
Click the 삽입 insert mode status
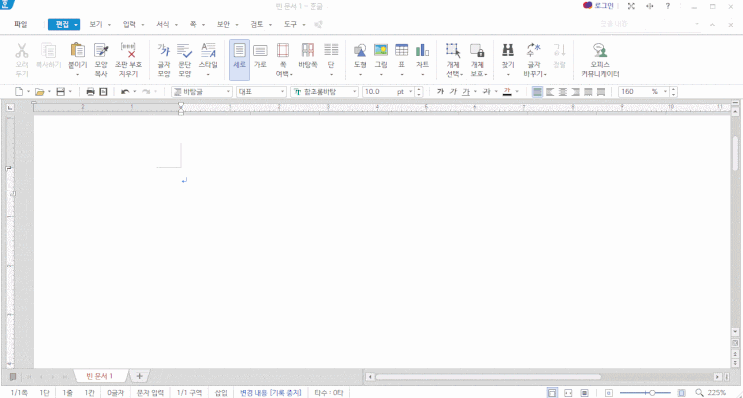tap(221, 393)
